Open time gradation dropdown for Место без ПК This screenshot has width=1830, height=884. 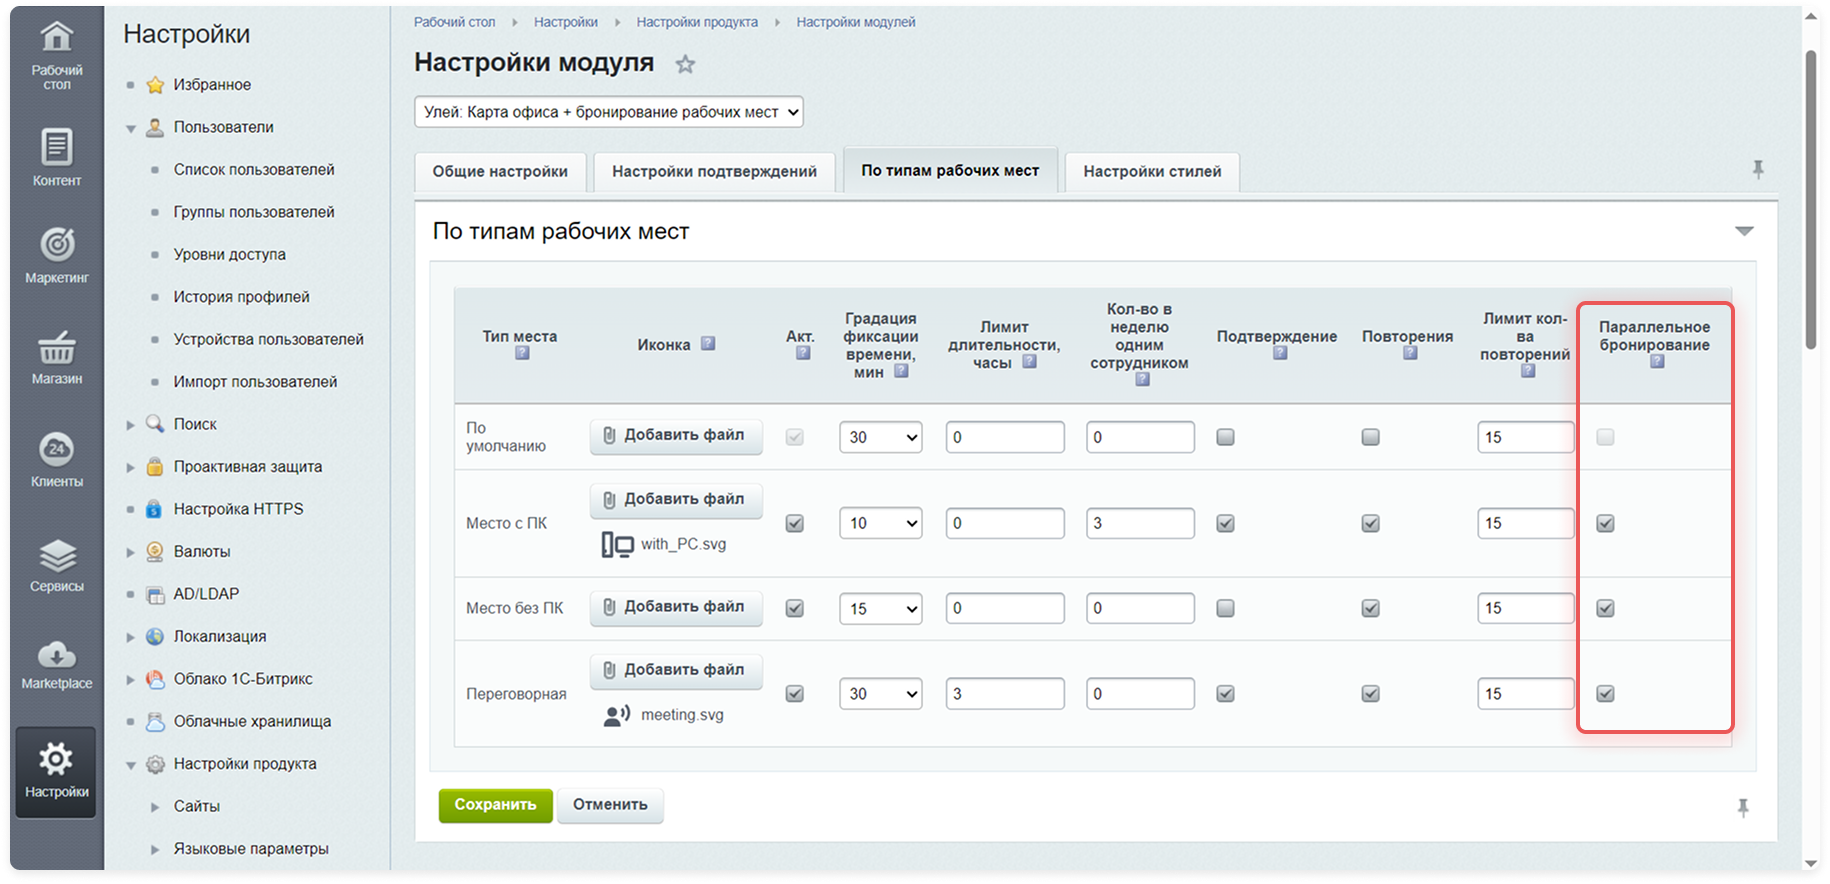[881, 608]
